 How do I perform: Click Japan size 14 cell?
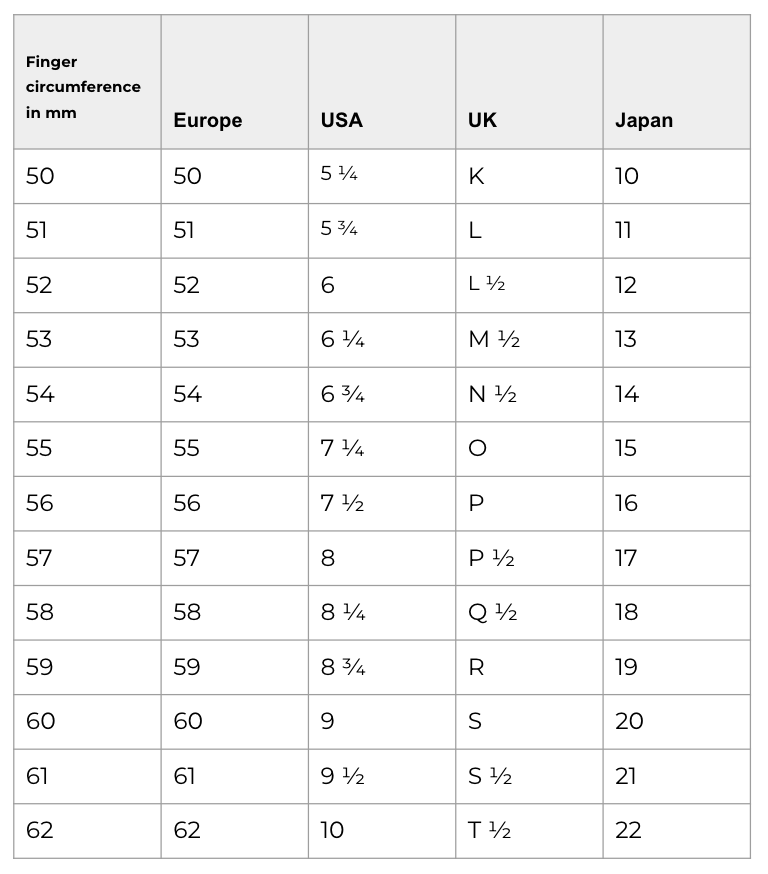(x=627, y=394)
